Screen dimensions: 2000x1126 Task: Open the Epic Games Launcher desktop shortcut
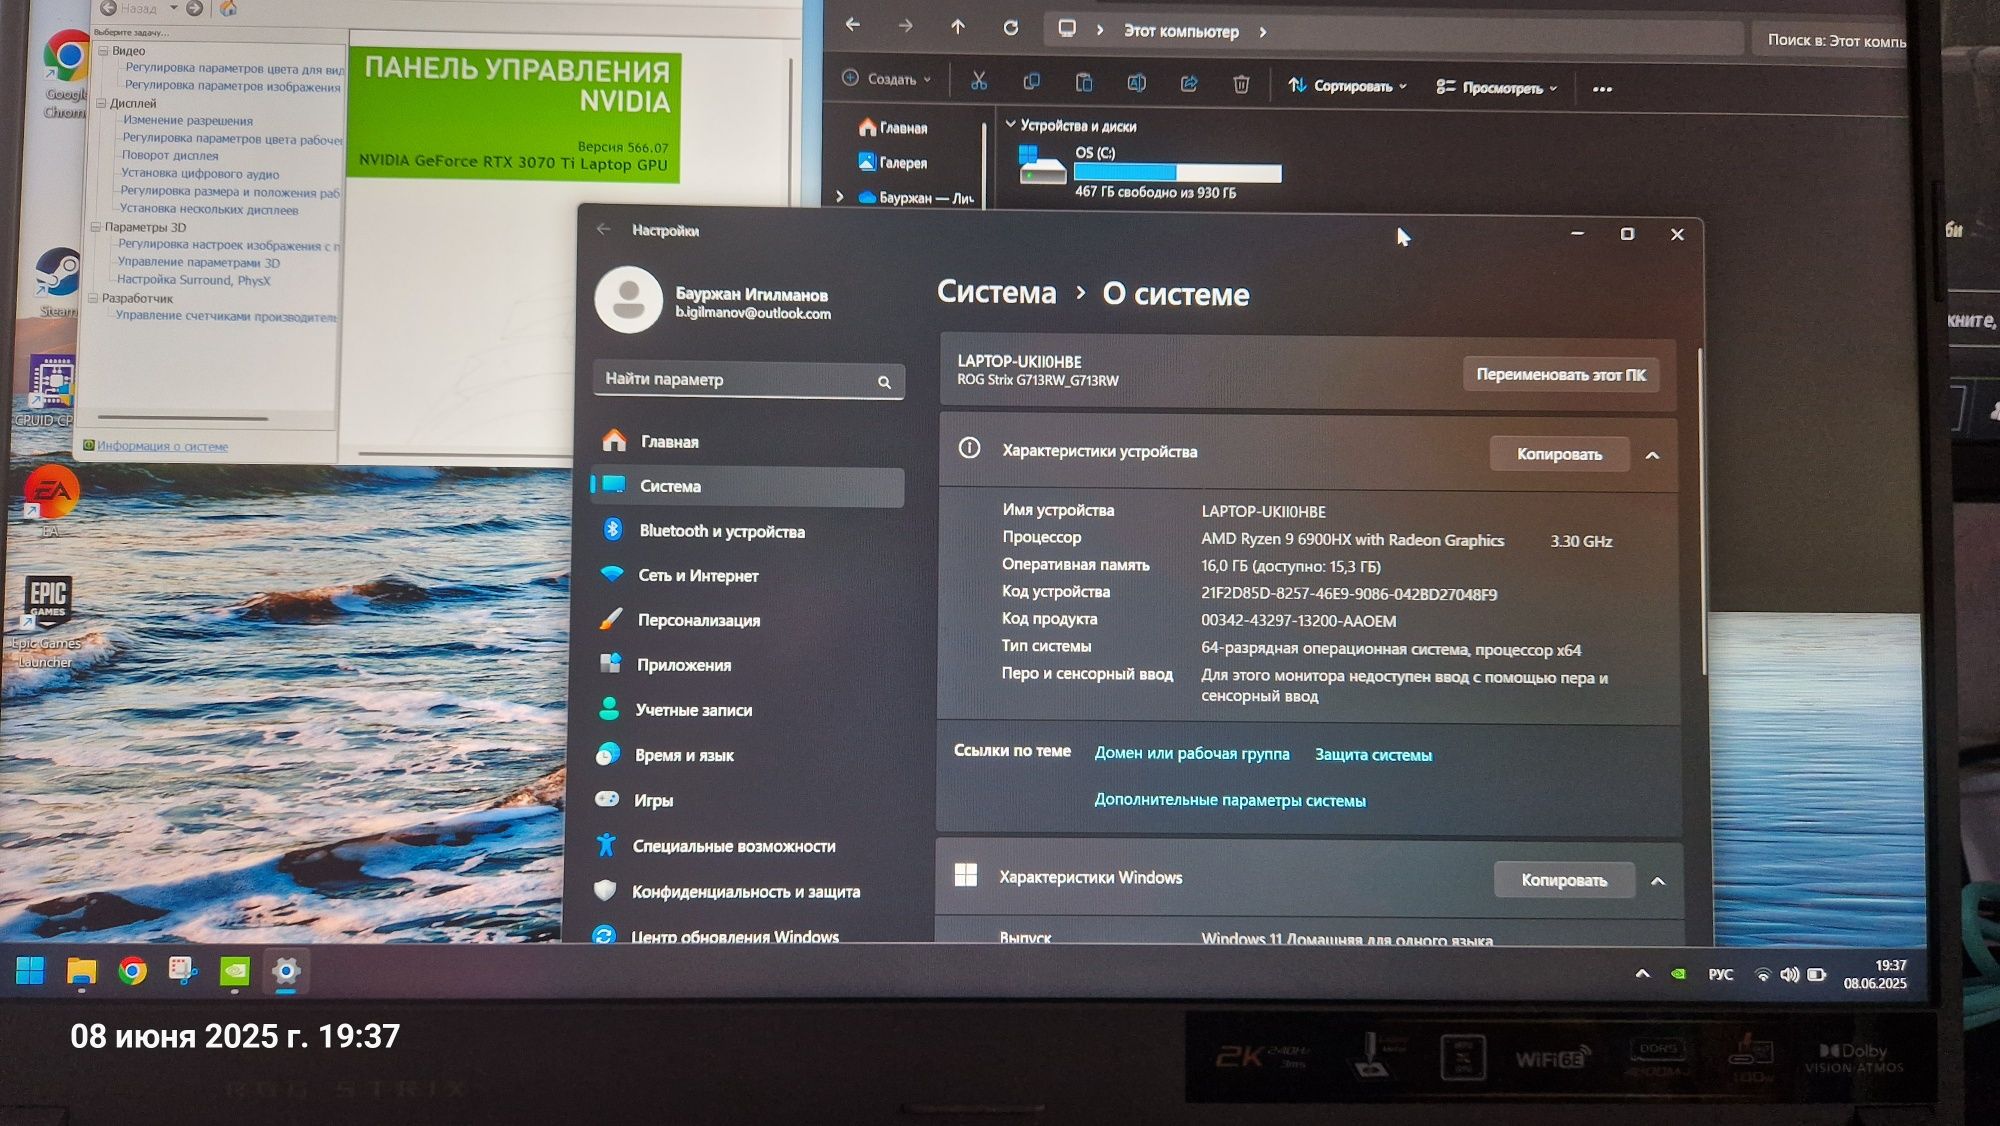tap(46, 622)
